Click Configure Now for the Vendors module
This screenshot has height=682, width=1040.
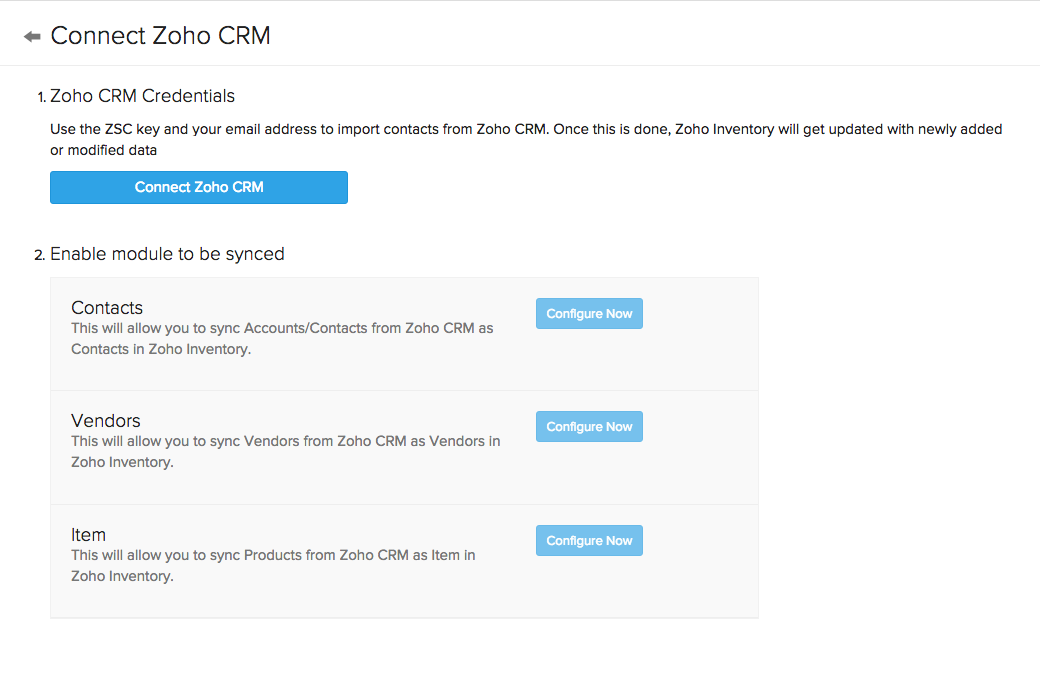(x=589, y=426)
